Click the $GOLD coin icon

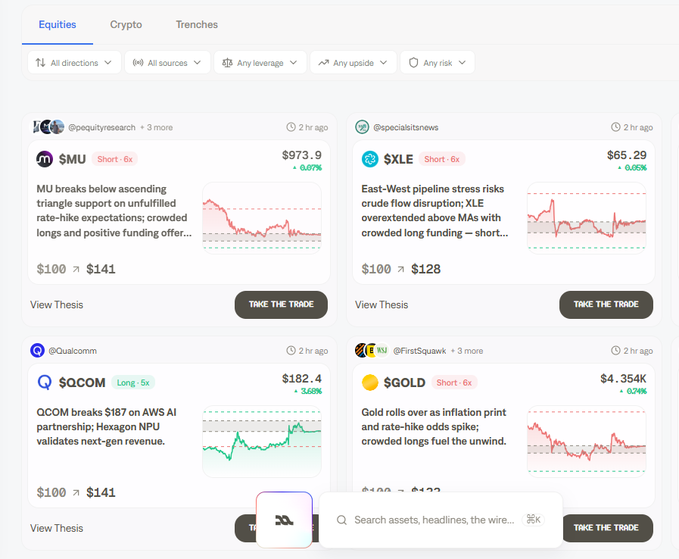tap(370, 383)
